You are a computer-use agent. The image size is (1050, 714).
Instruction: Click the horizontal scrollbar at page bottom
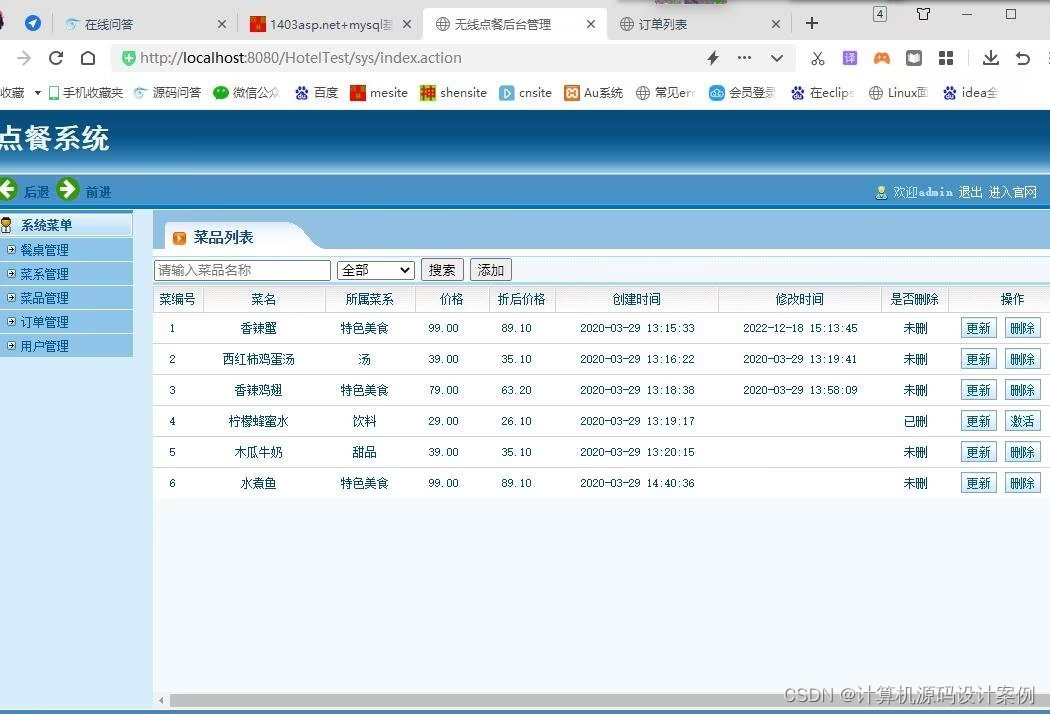(609, 700)
